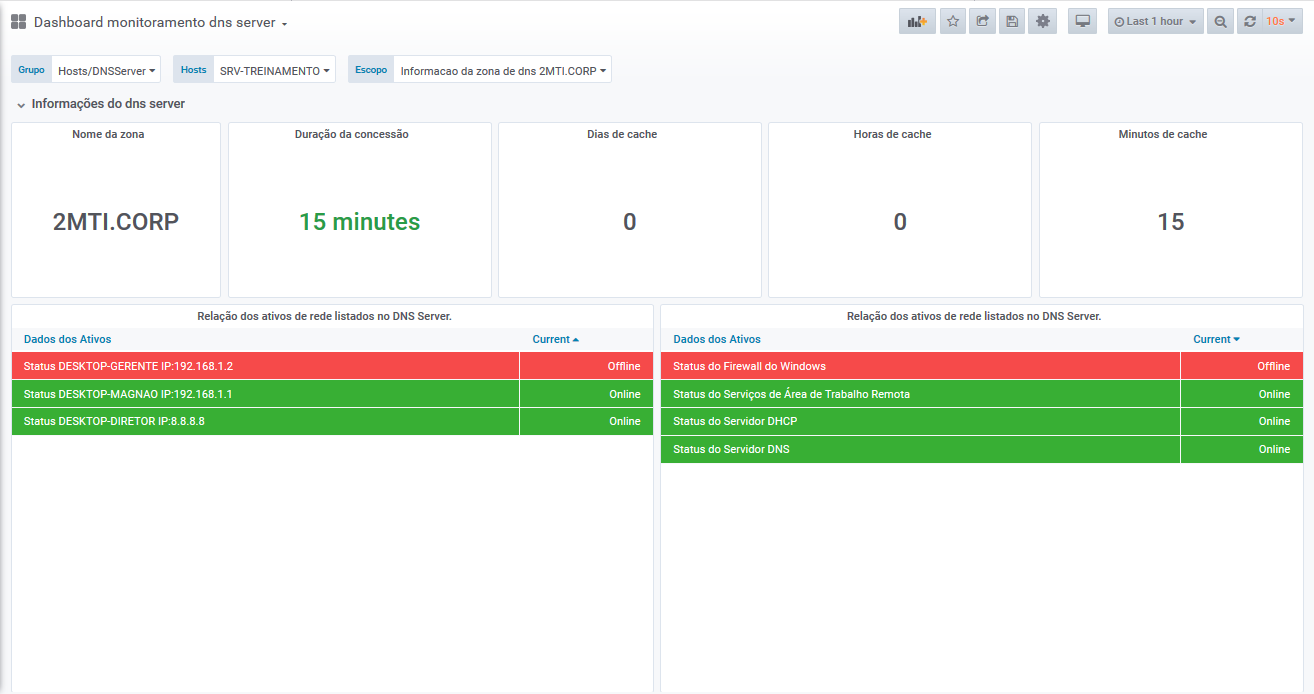The width and height of the screenshot is (1314, 694).
Task: Zoom out time range magnifier icon
Action: click(x=1220, y=21)
